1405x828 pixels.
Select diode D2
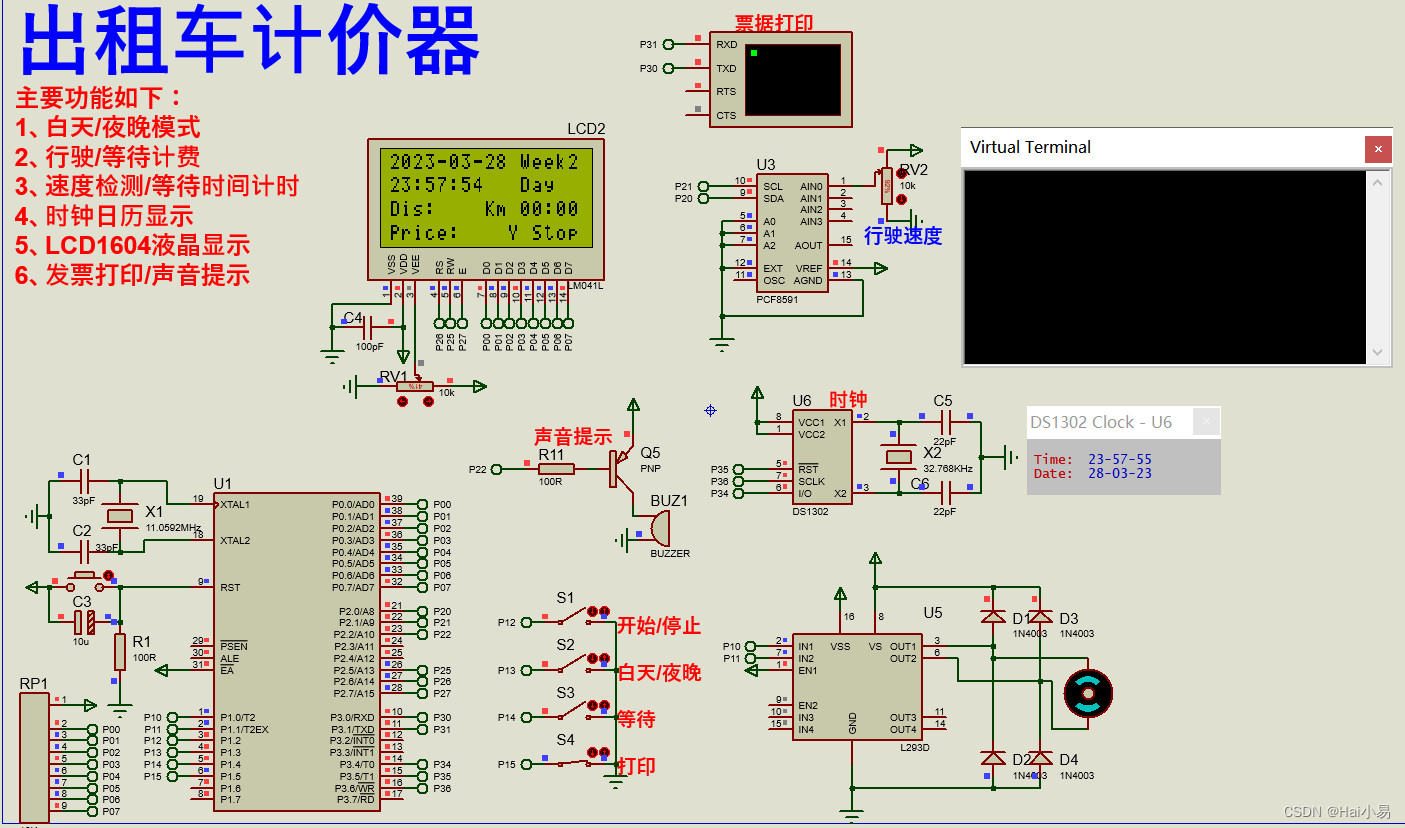click(993, 758)
